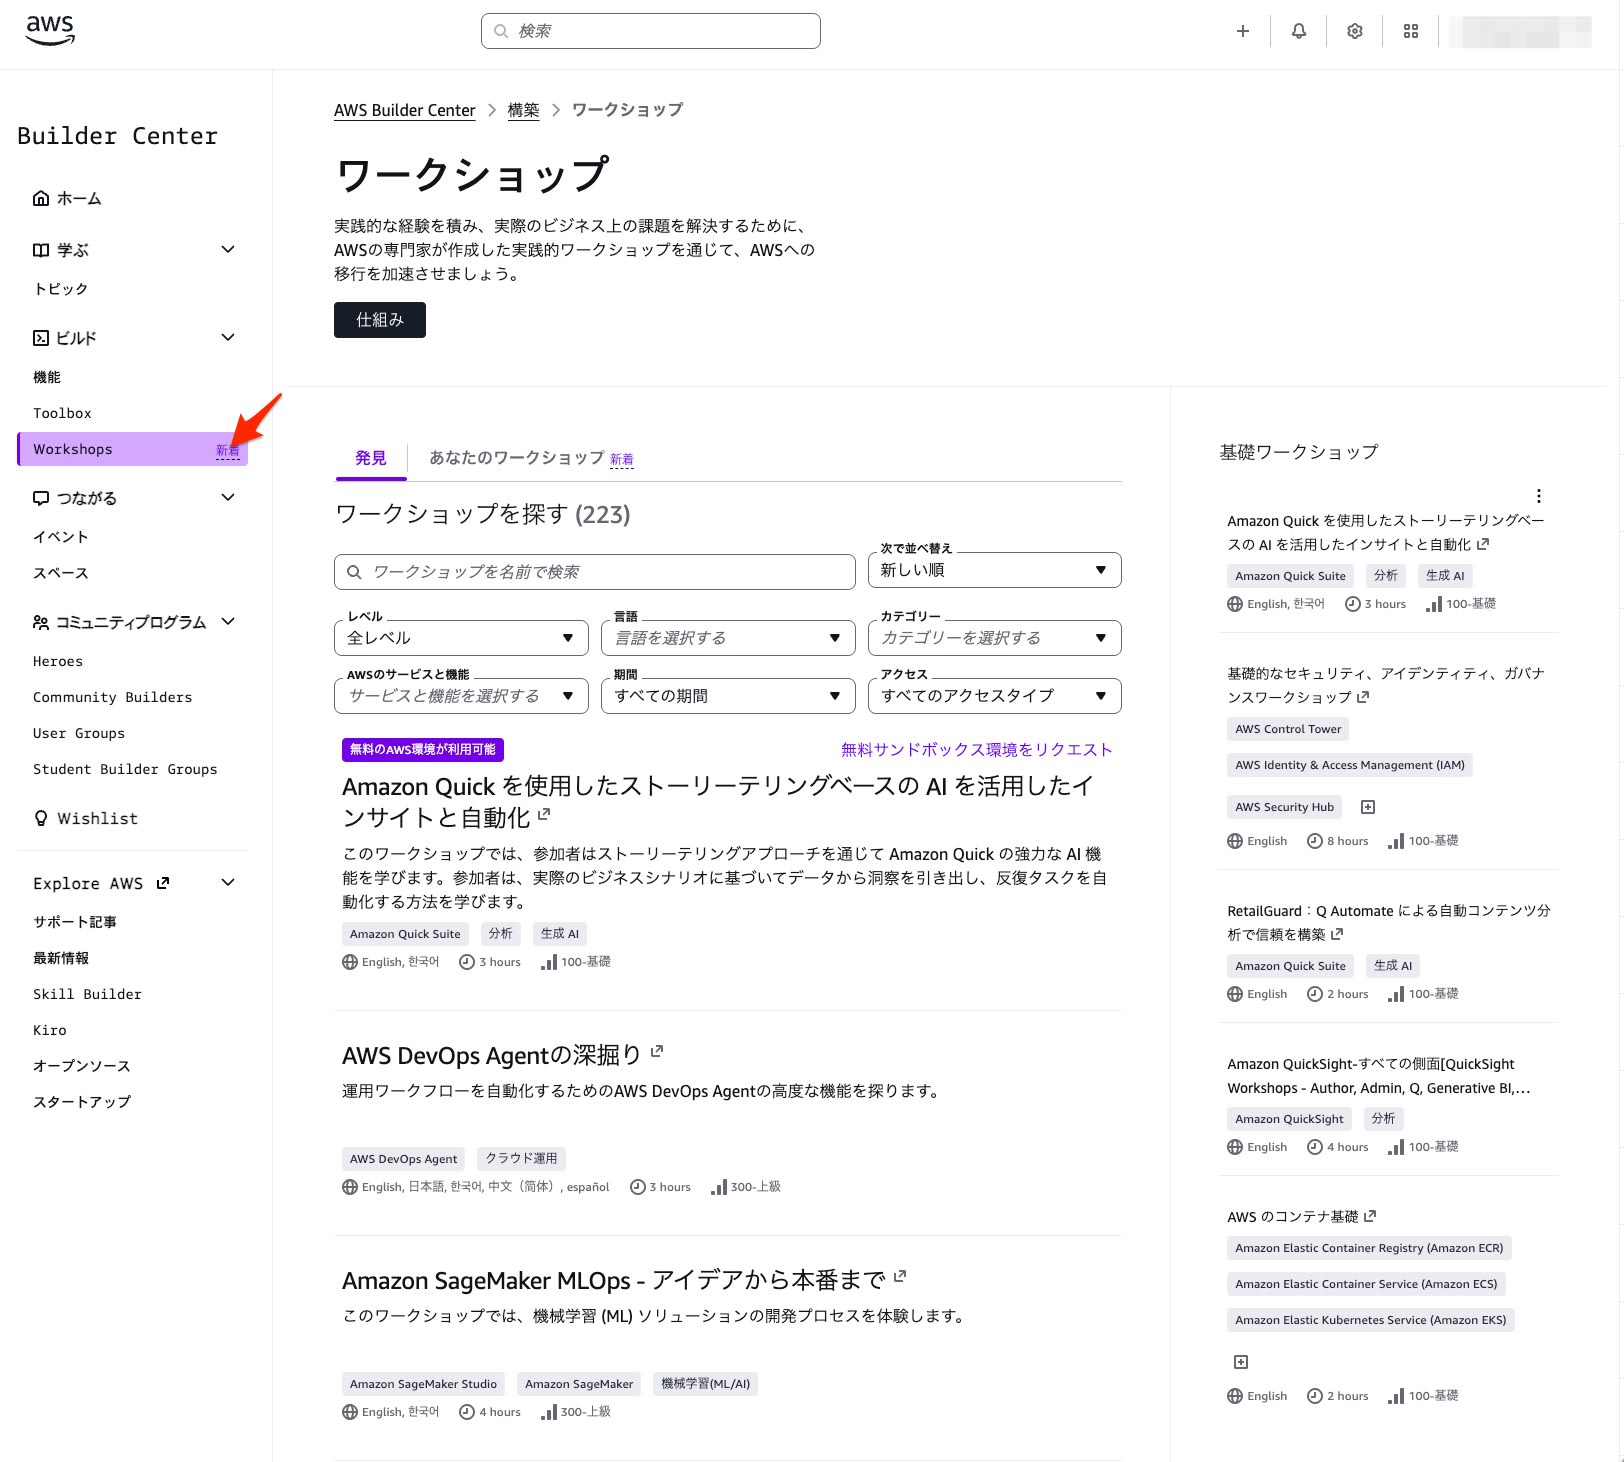Click external link icon after RetailGuard title

pos(1337,934)
